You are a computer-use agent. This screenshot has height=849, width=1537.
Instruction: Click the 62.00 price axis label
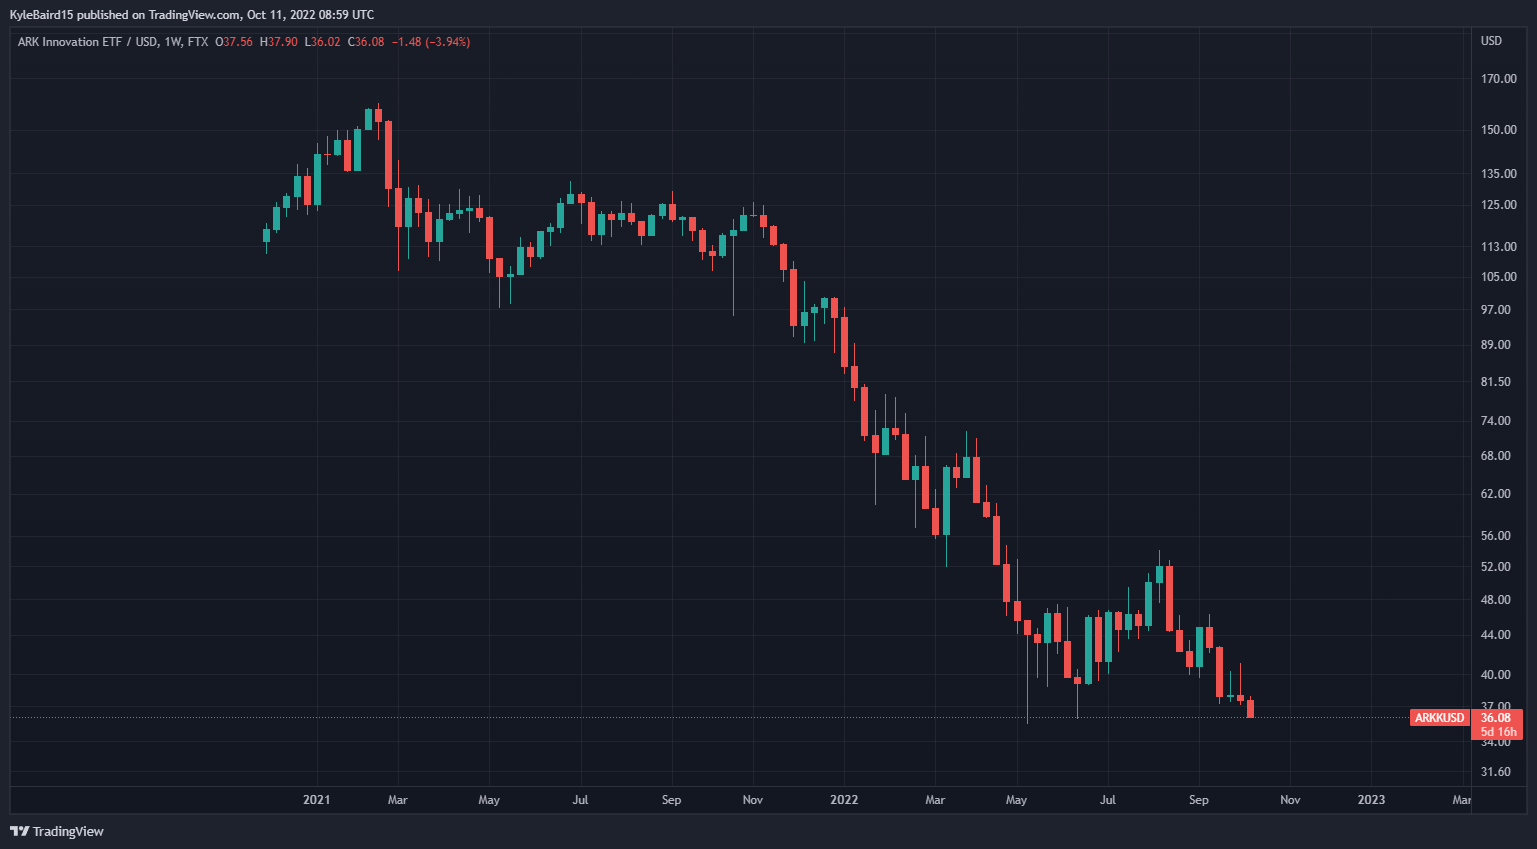1496,494
